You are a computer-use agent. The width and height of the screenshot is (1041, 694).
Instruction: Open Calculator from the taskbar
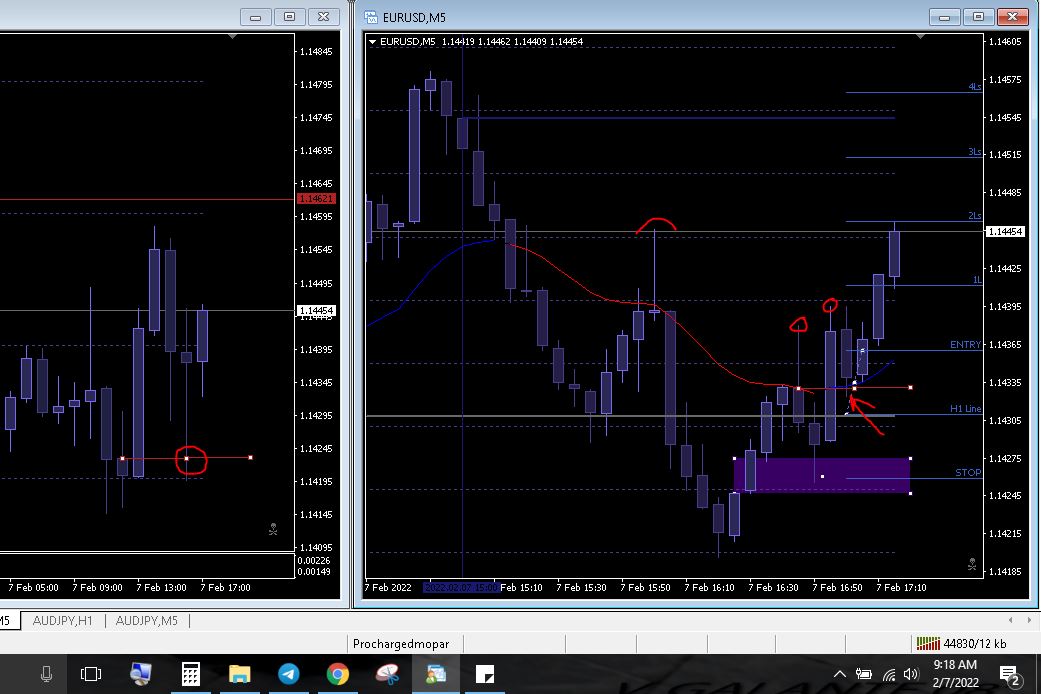[x=191, y=674]
